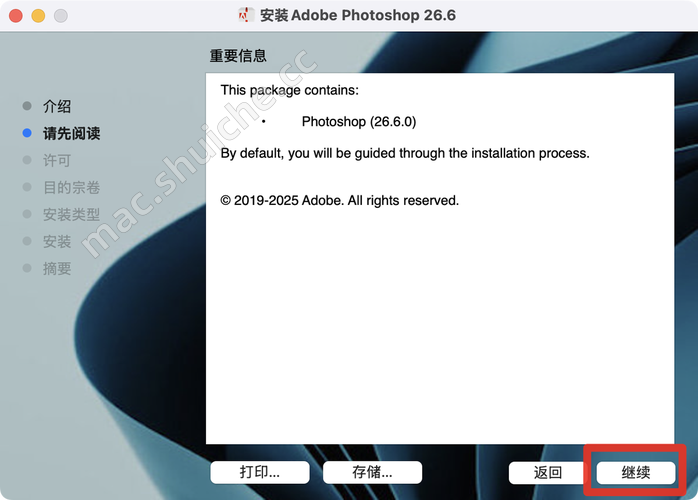Click the 返回 (Go Back) button
Screen dimensions: 698x500
(547, 472)
